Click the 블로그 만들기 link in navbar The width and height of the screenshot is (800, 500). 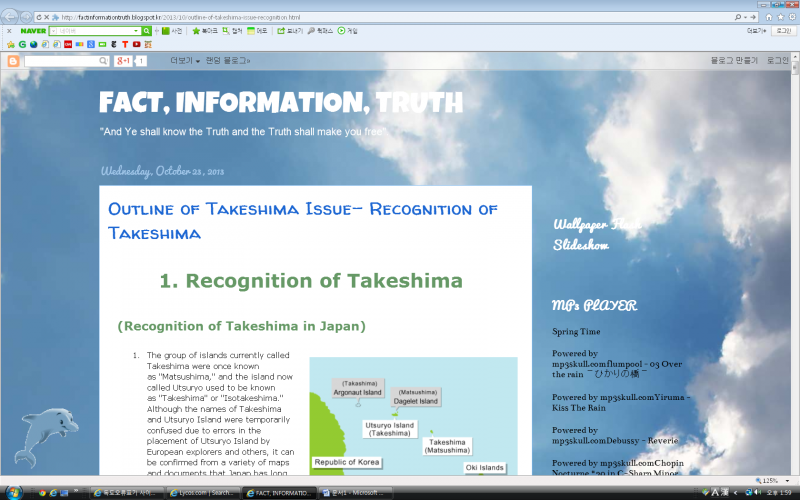733,61
